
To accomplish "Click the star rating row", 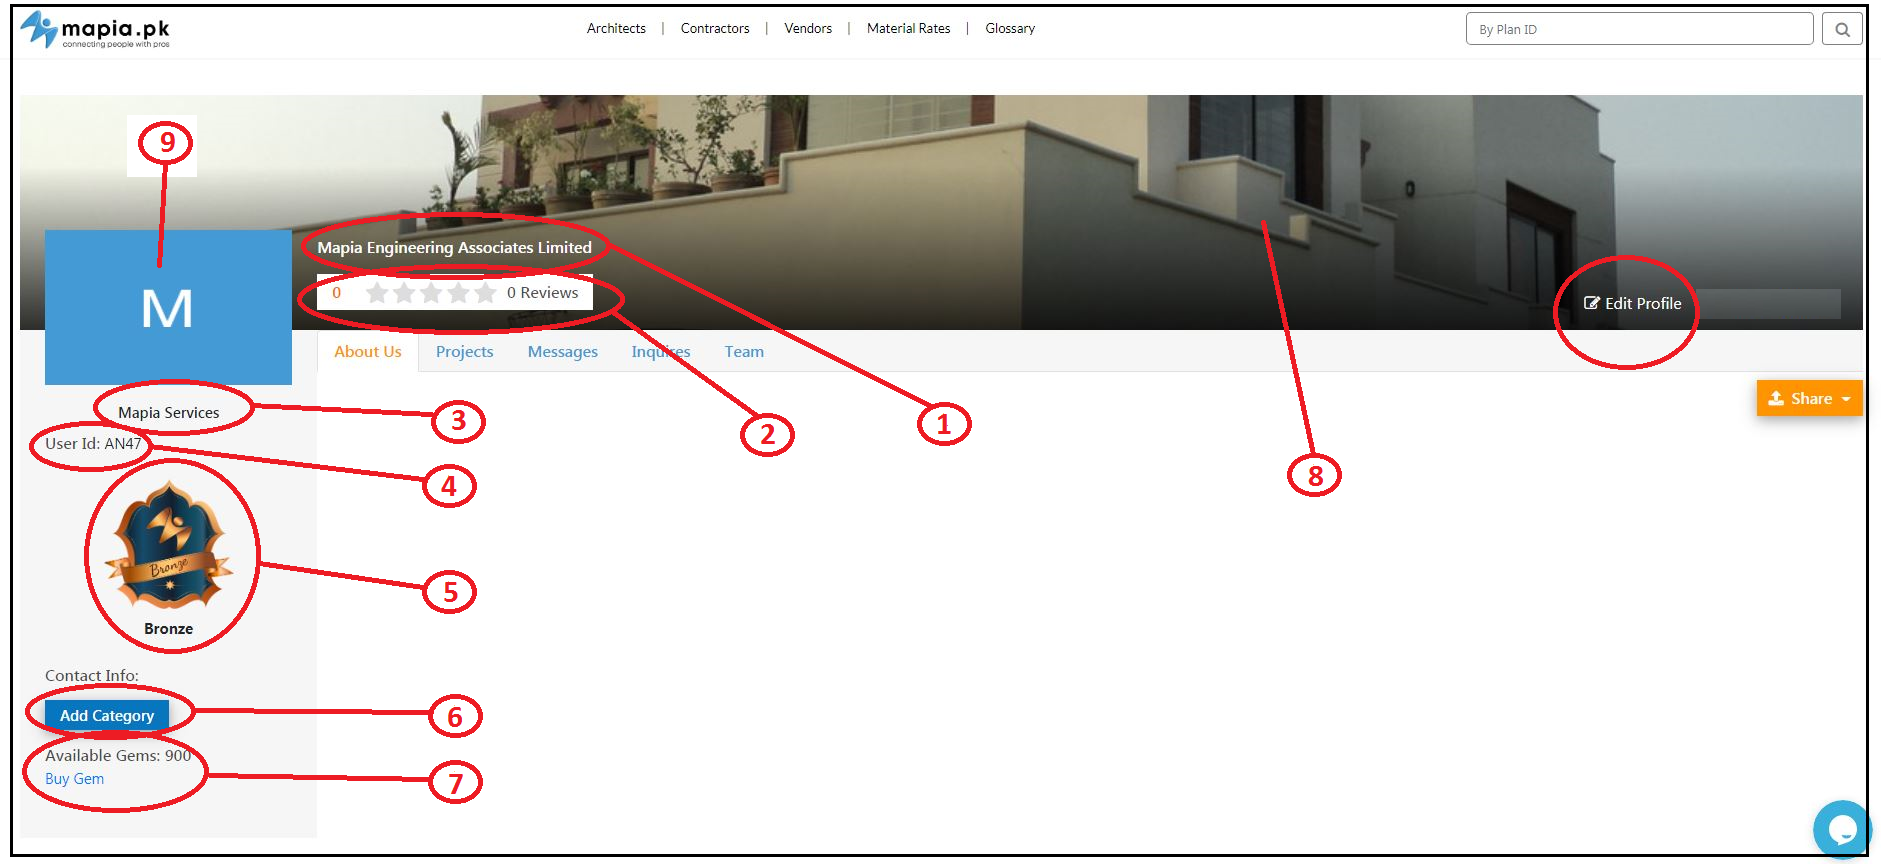I will pos(431,292).
